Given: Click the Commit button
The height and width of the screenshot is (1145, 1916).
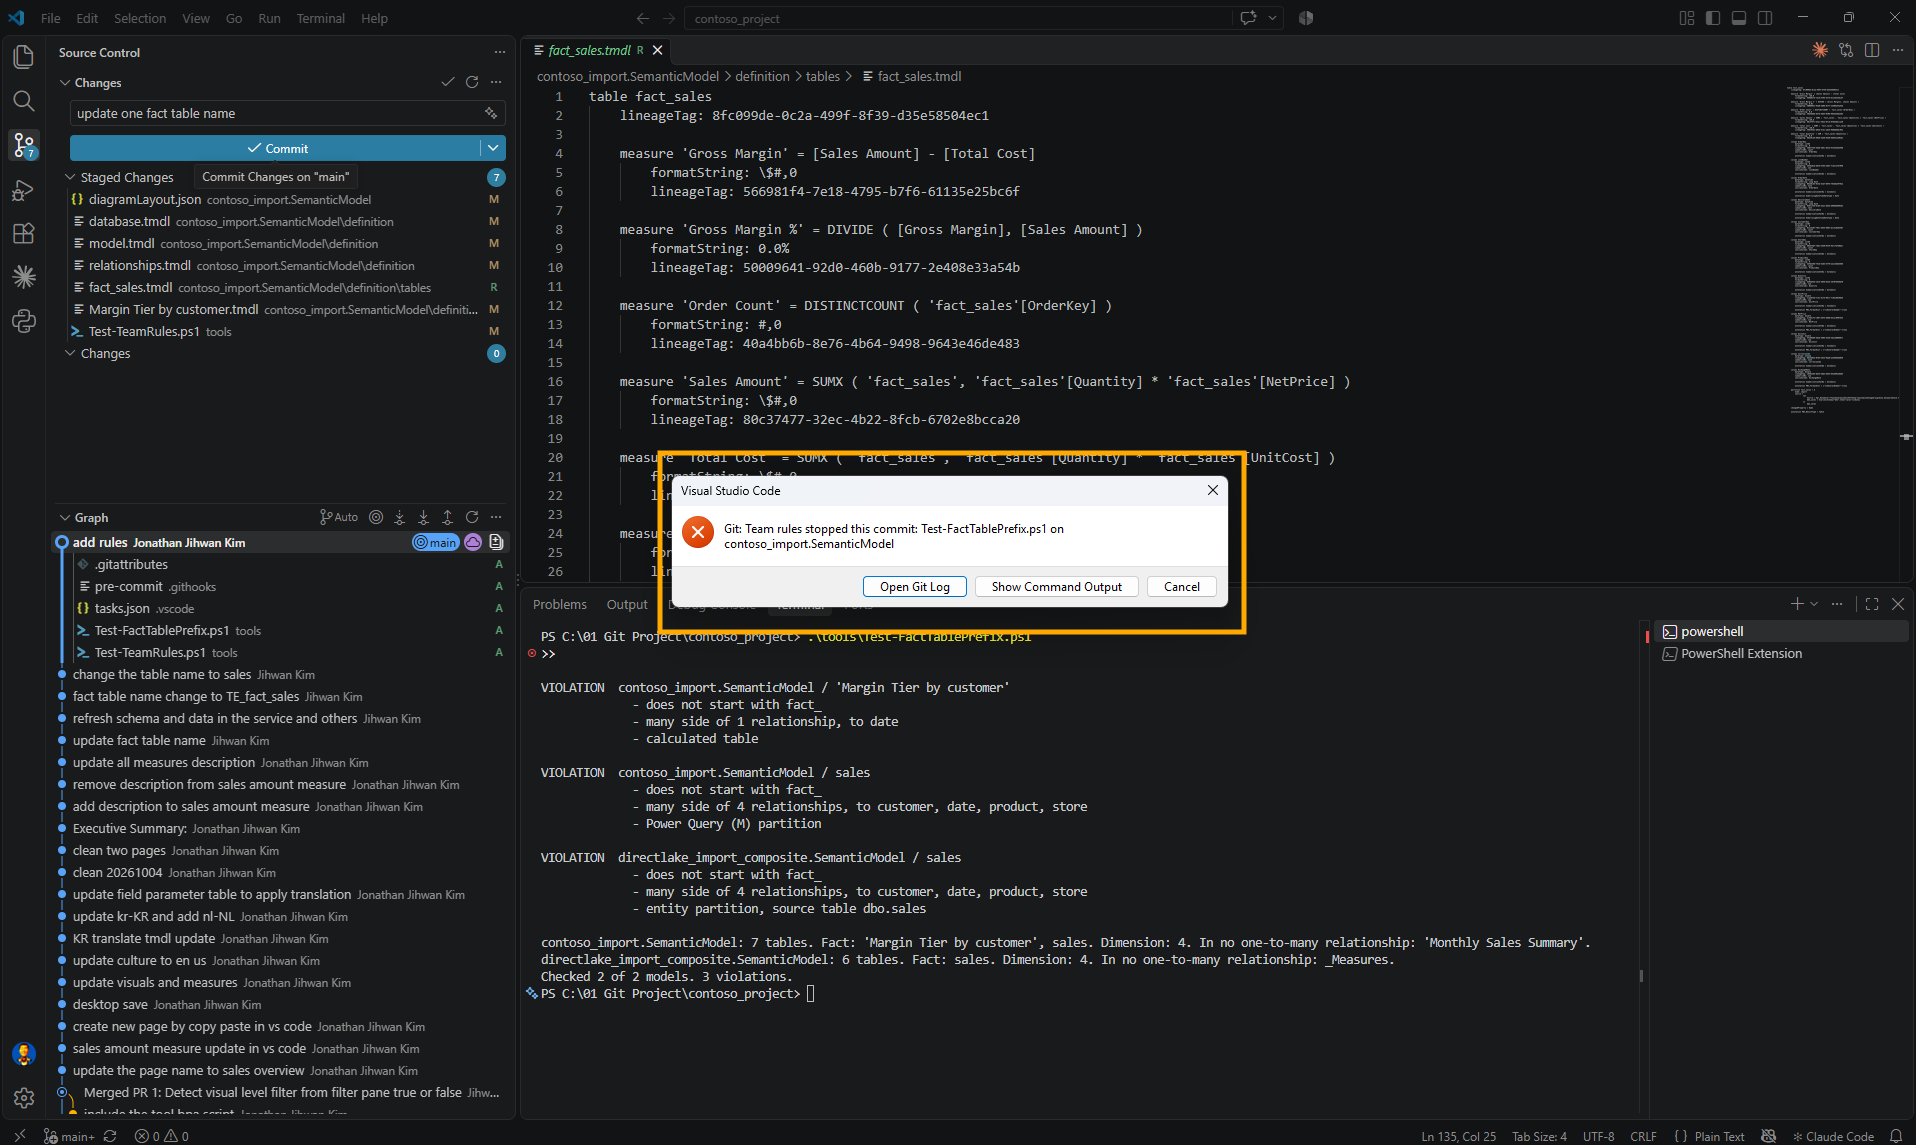Looking at the screenshot, I should coord(276,148).
